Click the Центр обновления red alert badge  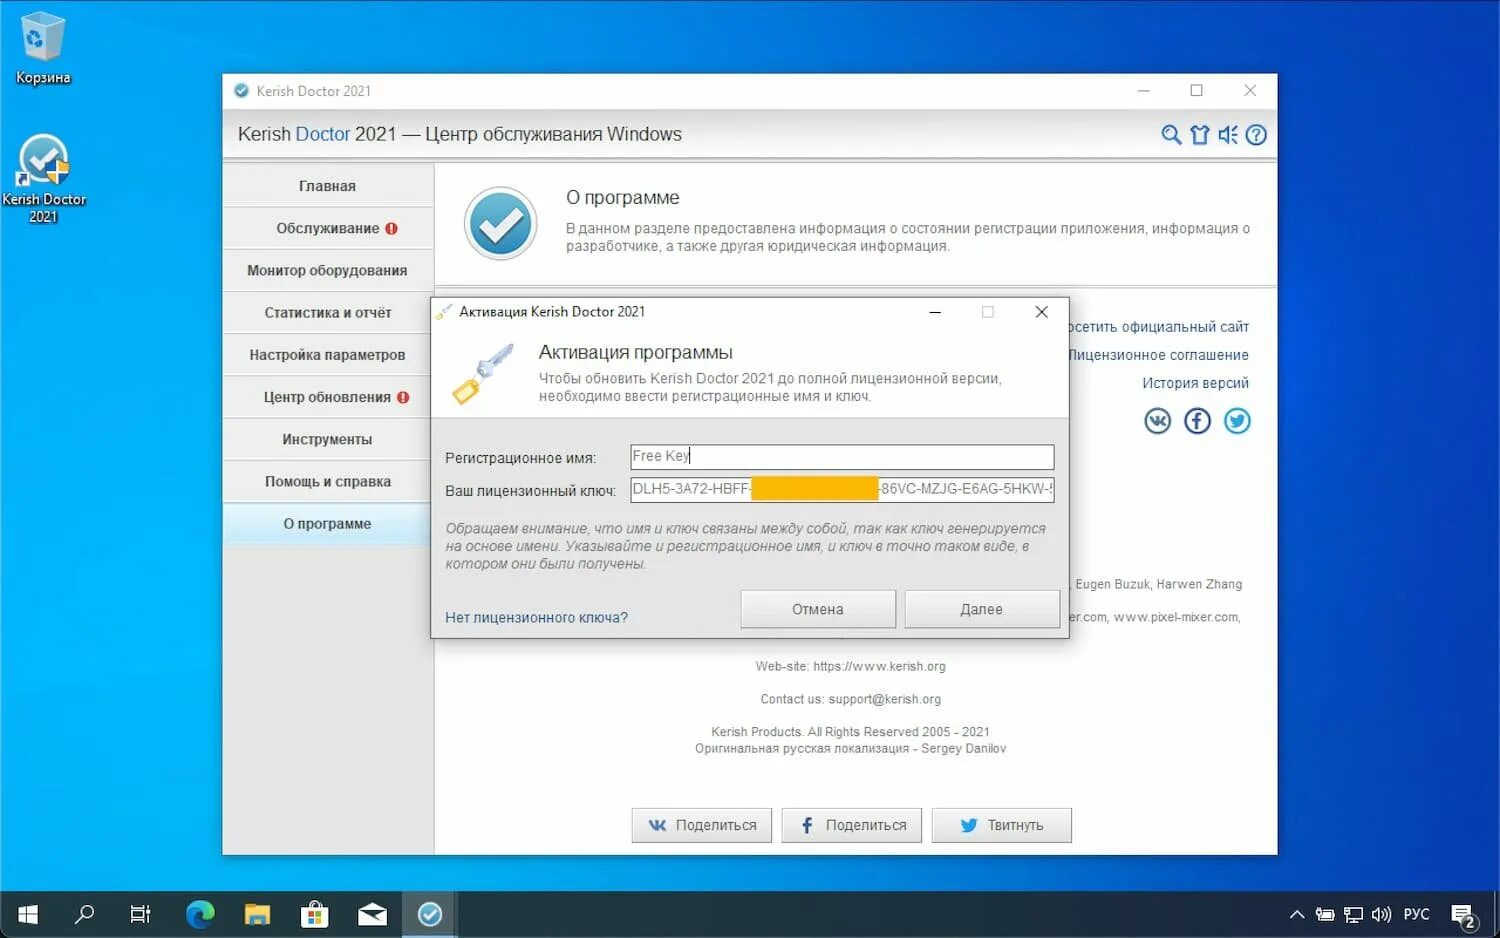[403, 397]
